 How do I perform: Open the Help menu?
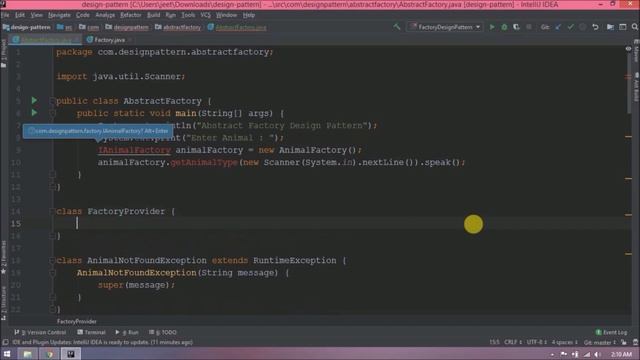[x=249, y=15]
